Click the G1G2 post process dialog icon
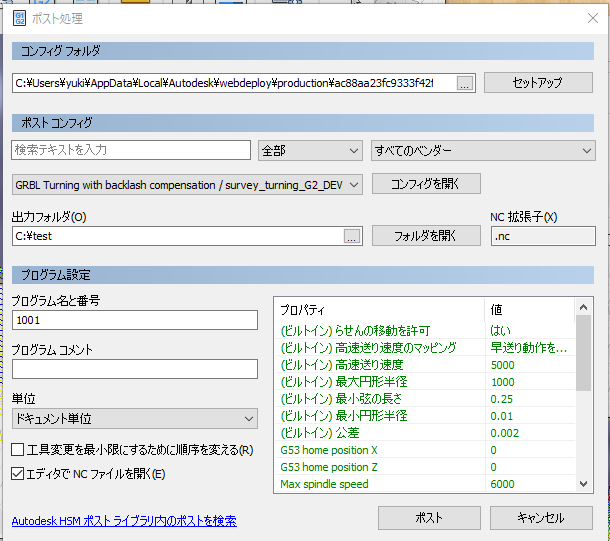The image size is (610, 541). click(19, 18)
